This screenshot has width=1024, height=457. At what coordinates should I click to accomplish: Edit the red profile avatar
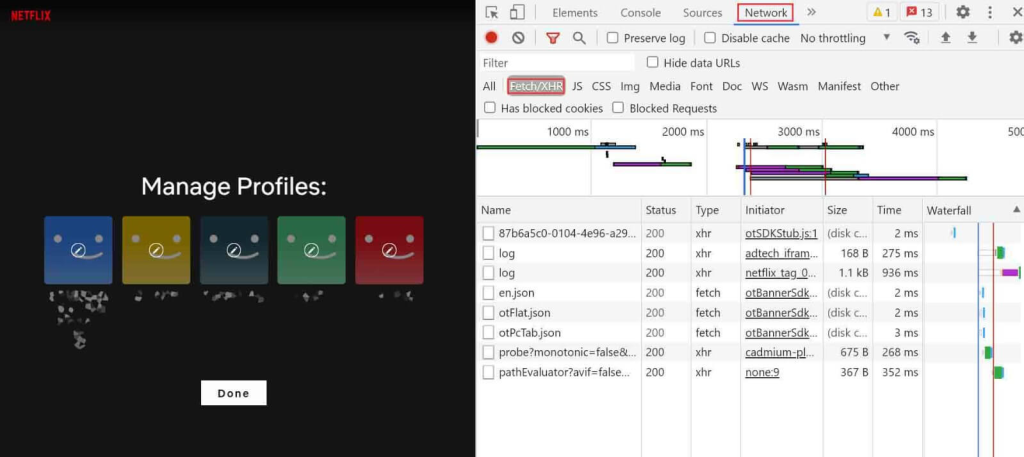(x=389, y=250)
